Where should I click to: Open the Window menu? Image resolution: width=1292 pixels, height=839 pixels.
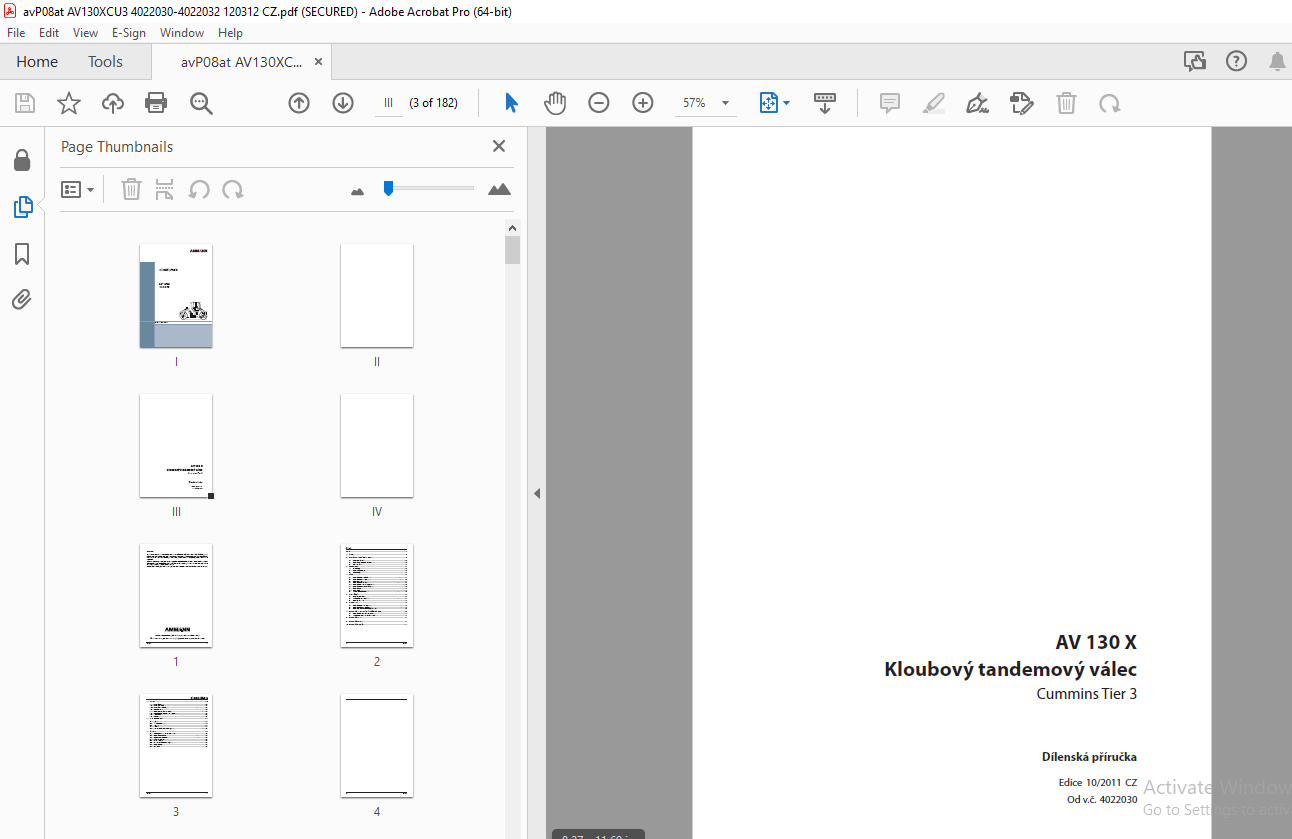[x=182, y=33]
